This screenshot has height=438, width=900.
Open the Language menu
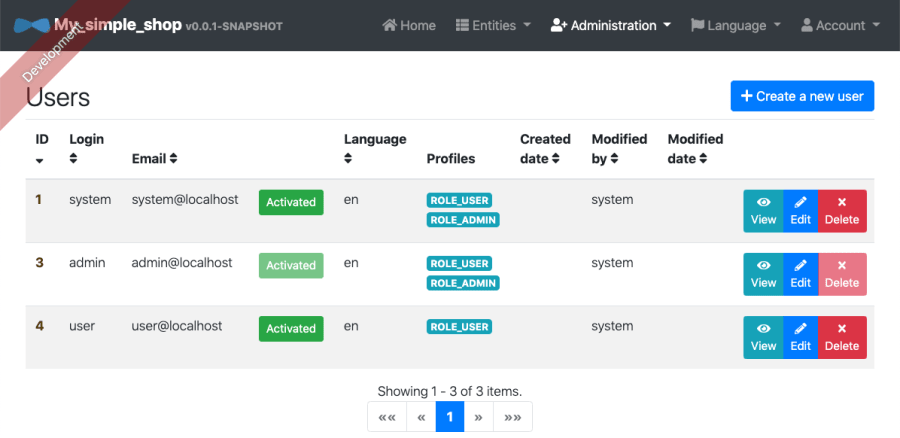736,25
